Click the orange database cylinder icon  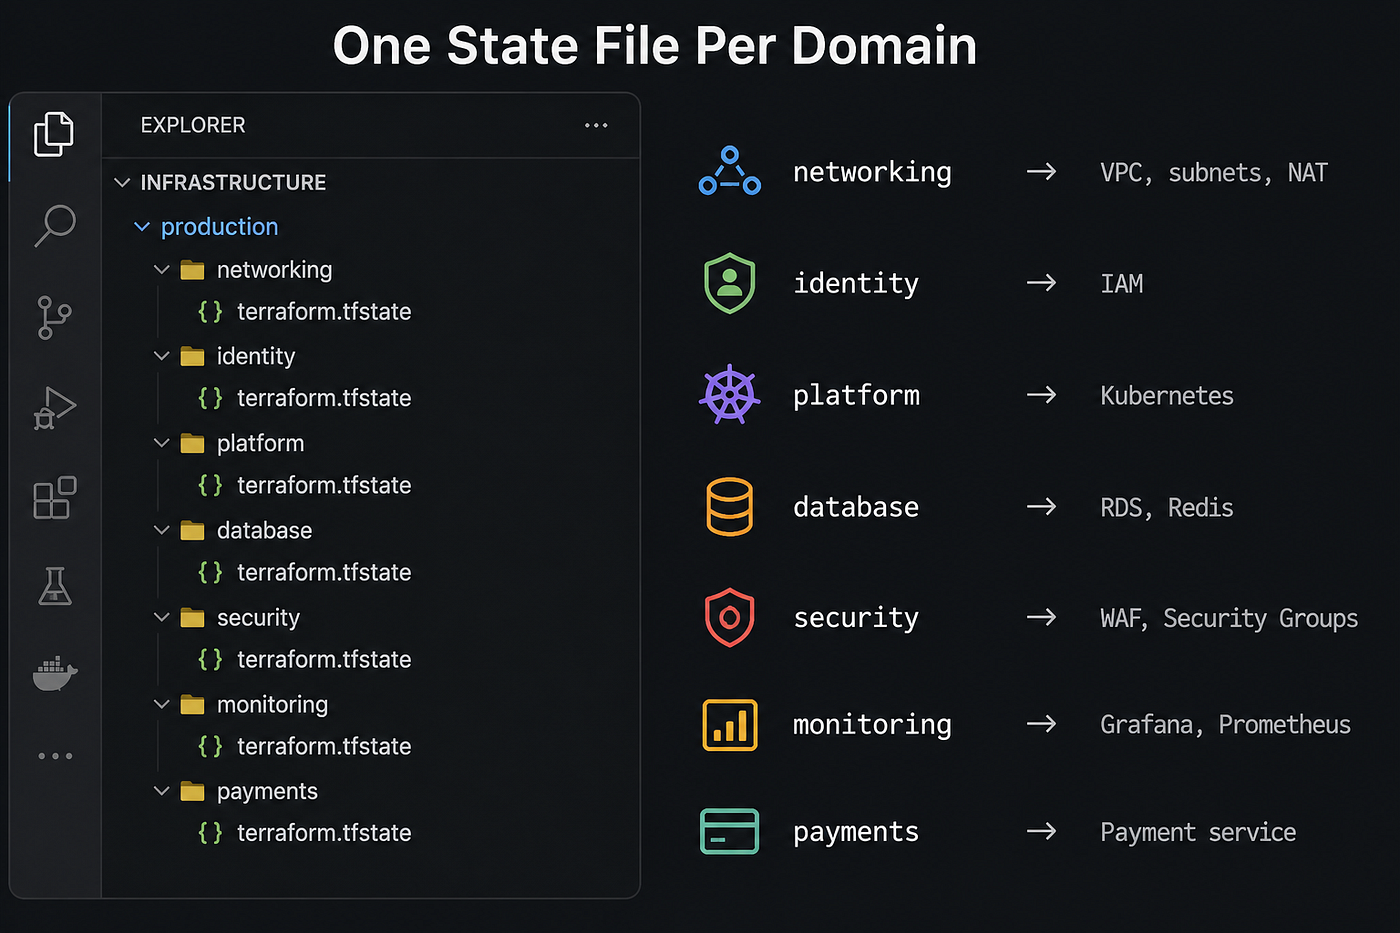(730, 506)
